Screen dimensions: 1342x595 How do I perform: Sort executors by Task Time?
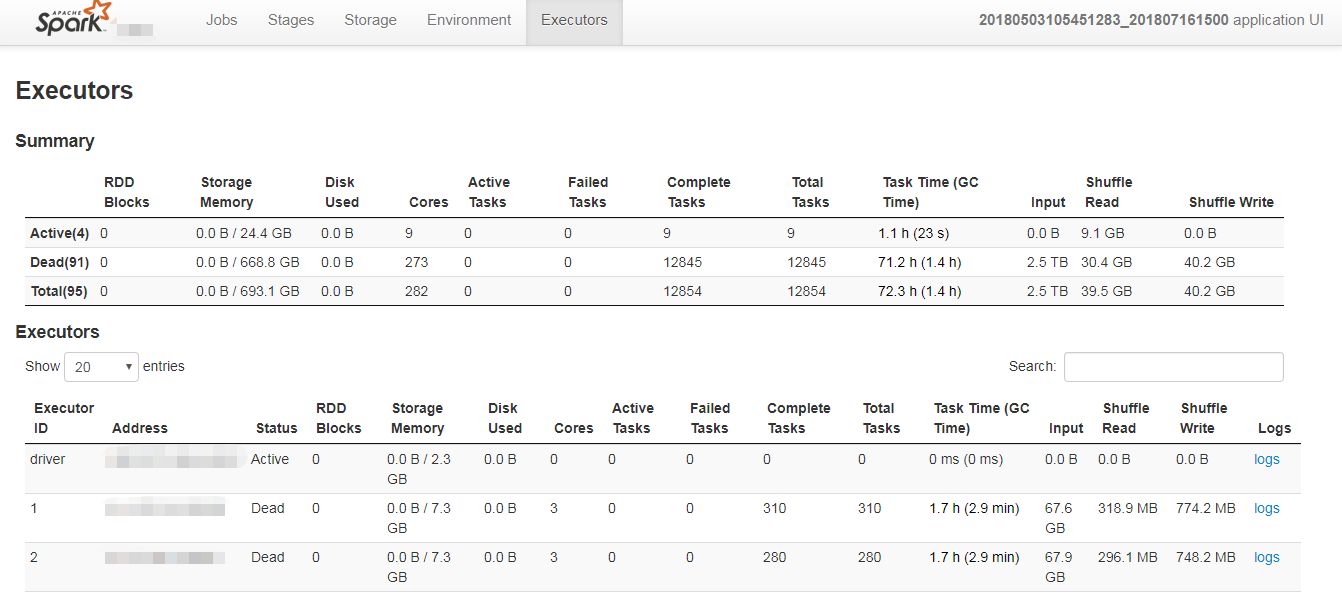(x=981, y=417)
